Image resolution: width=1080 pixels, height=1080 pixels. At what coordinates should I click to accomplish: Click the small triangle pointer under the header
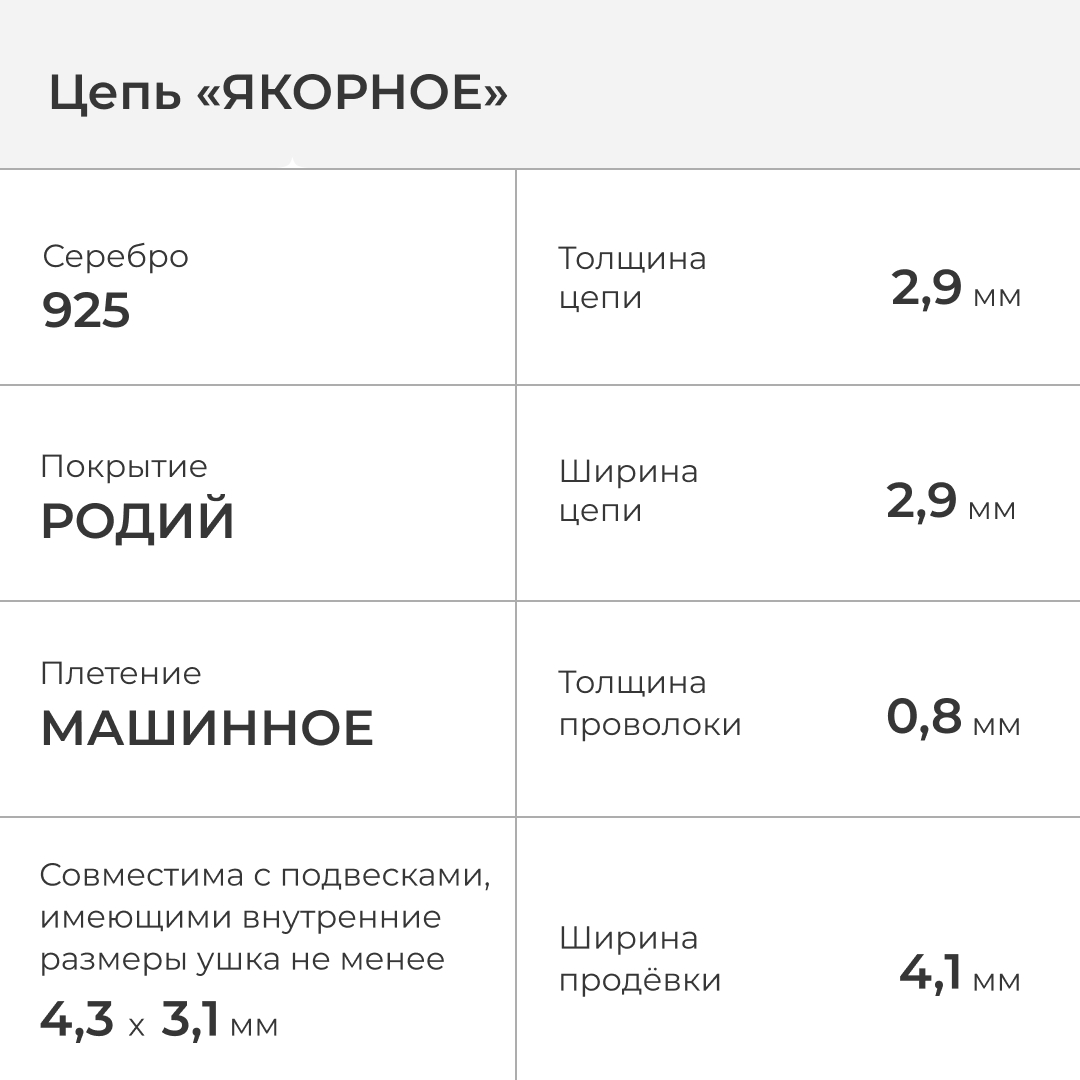291,163
